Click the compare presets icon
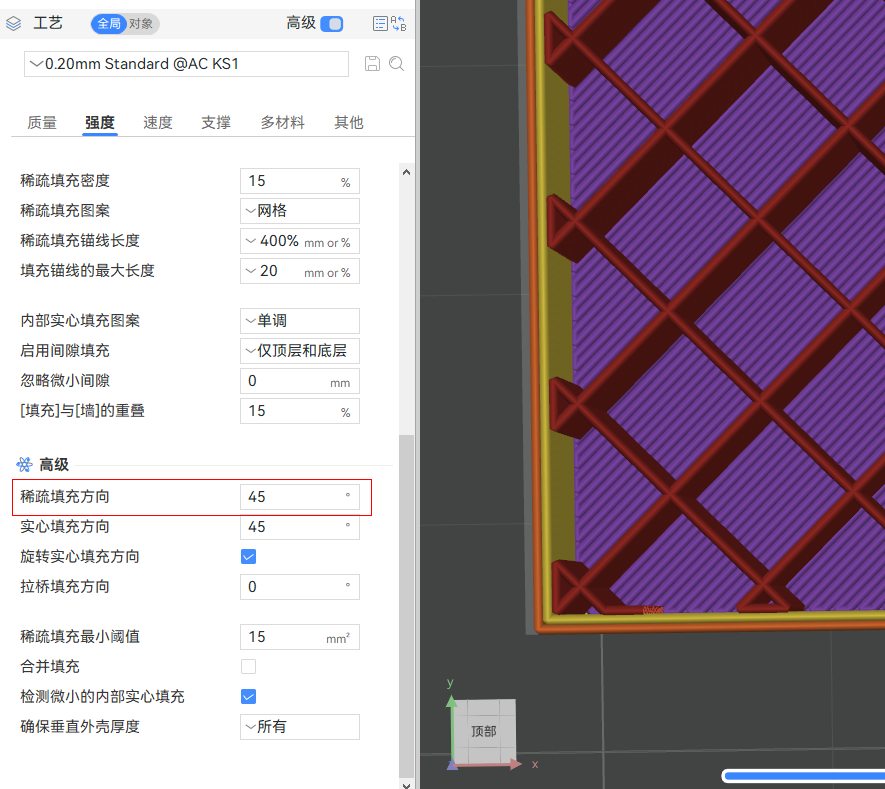Viewport: 885px width, 789px height. coord(398,24)
